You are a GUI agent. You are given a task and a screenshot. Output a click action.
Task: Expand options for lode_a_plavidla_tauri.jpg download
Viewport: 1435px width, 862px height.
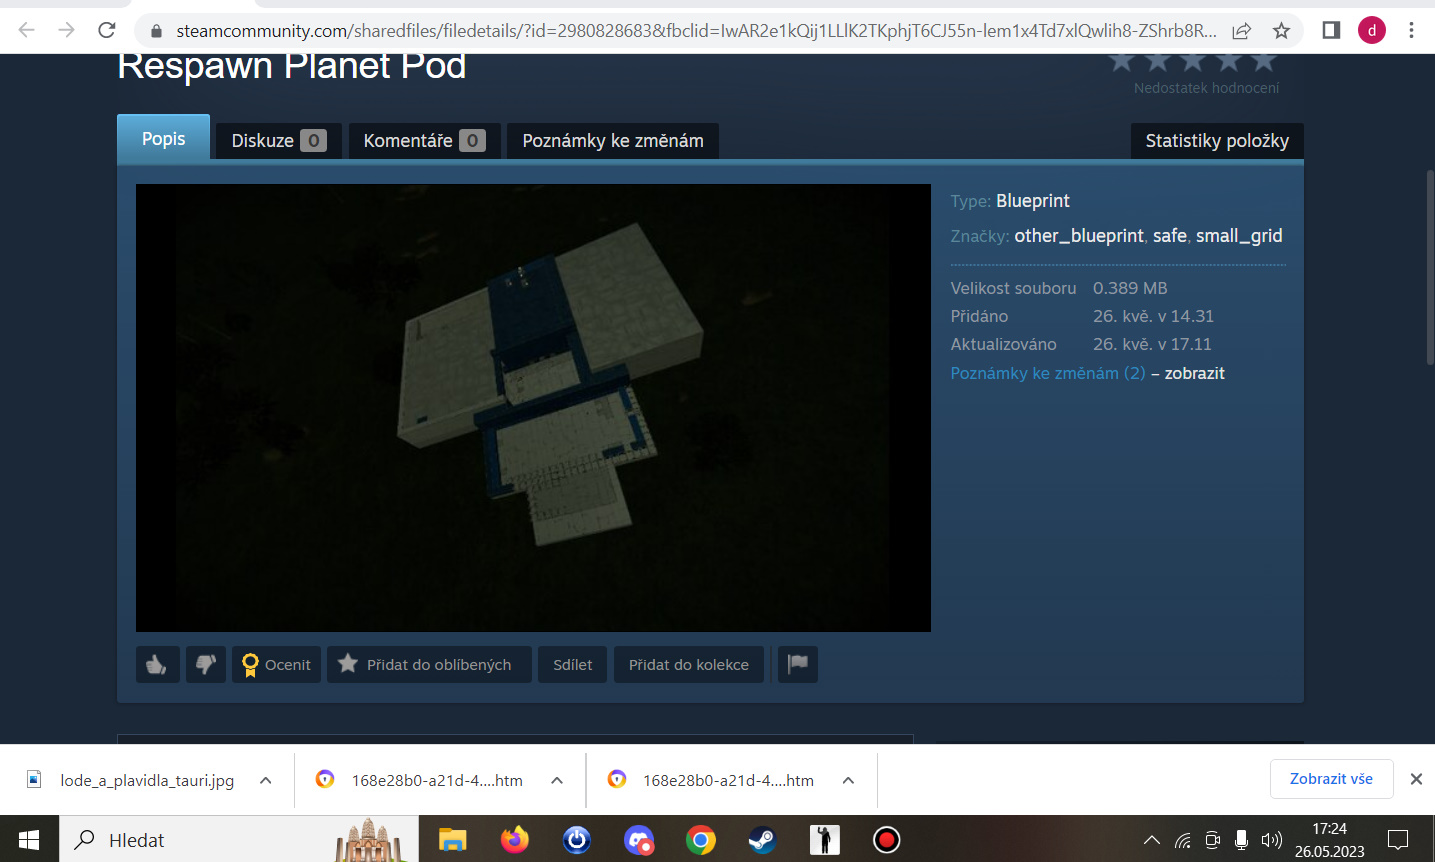click(x=266, y=780)
